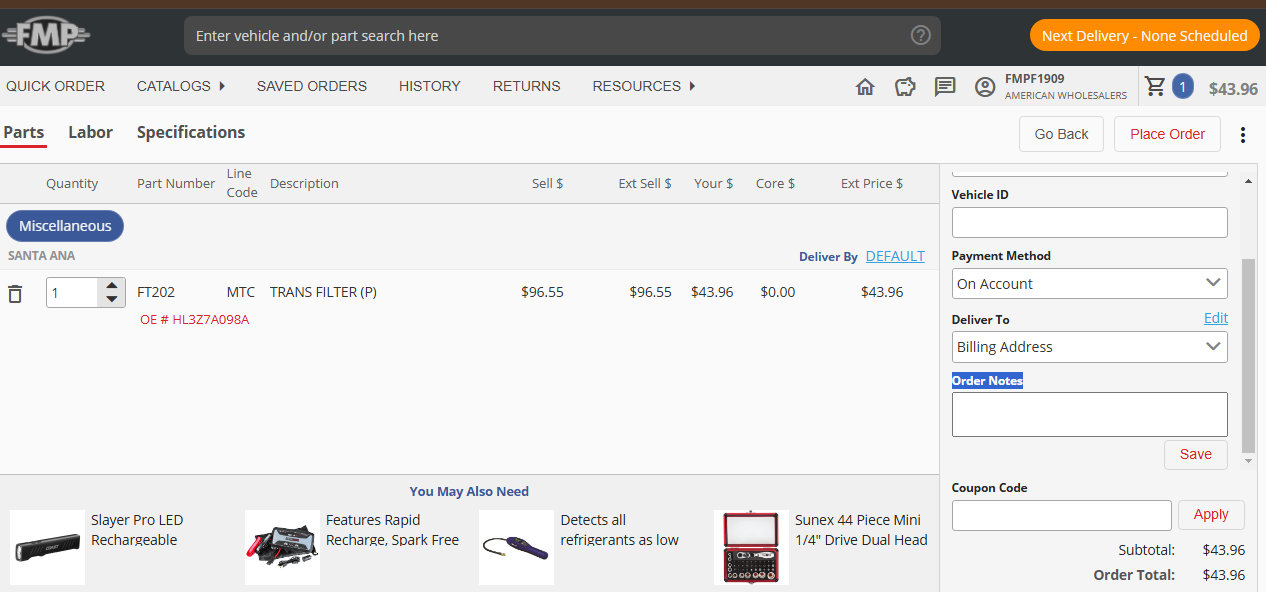Image resolution: width=1266 pixels, height=592 pixels.
Task: Open Quick Order
Action: click(55, 86)
